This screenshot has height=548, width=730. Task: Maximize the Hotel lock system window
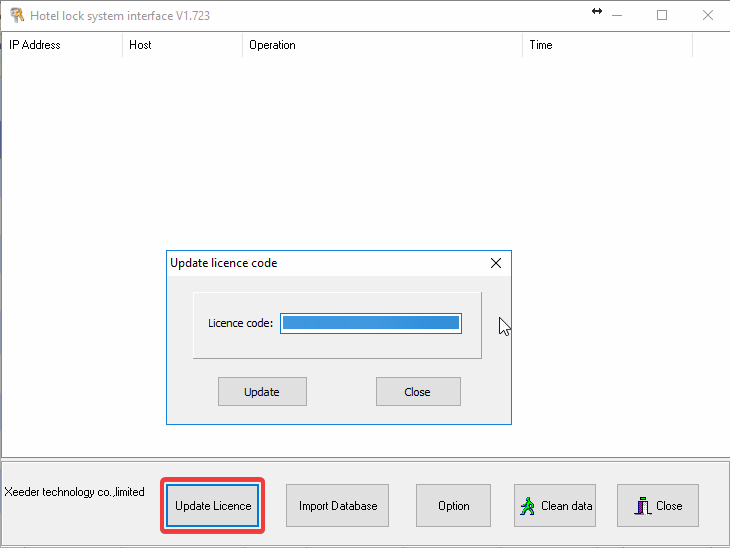[662, 15]
